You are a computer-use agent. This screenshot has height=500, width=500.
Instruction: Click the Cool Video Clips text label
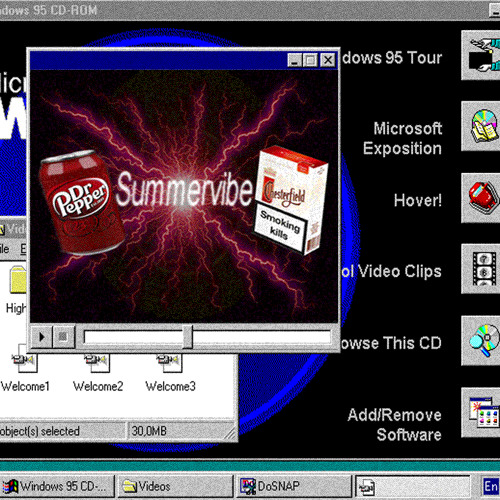[391, 272]
